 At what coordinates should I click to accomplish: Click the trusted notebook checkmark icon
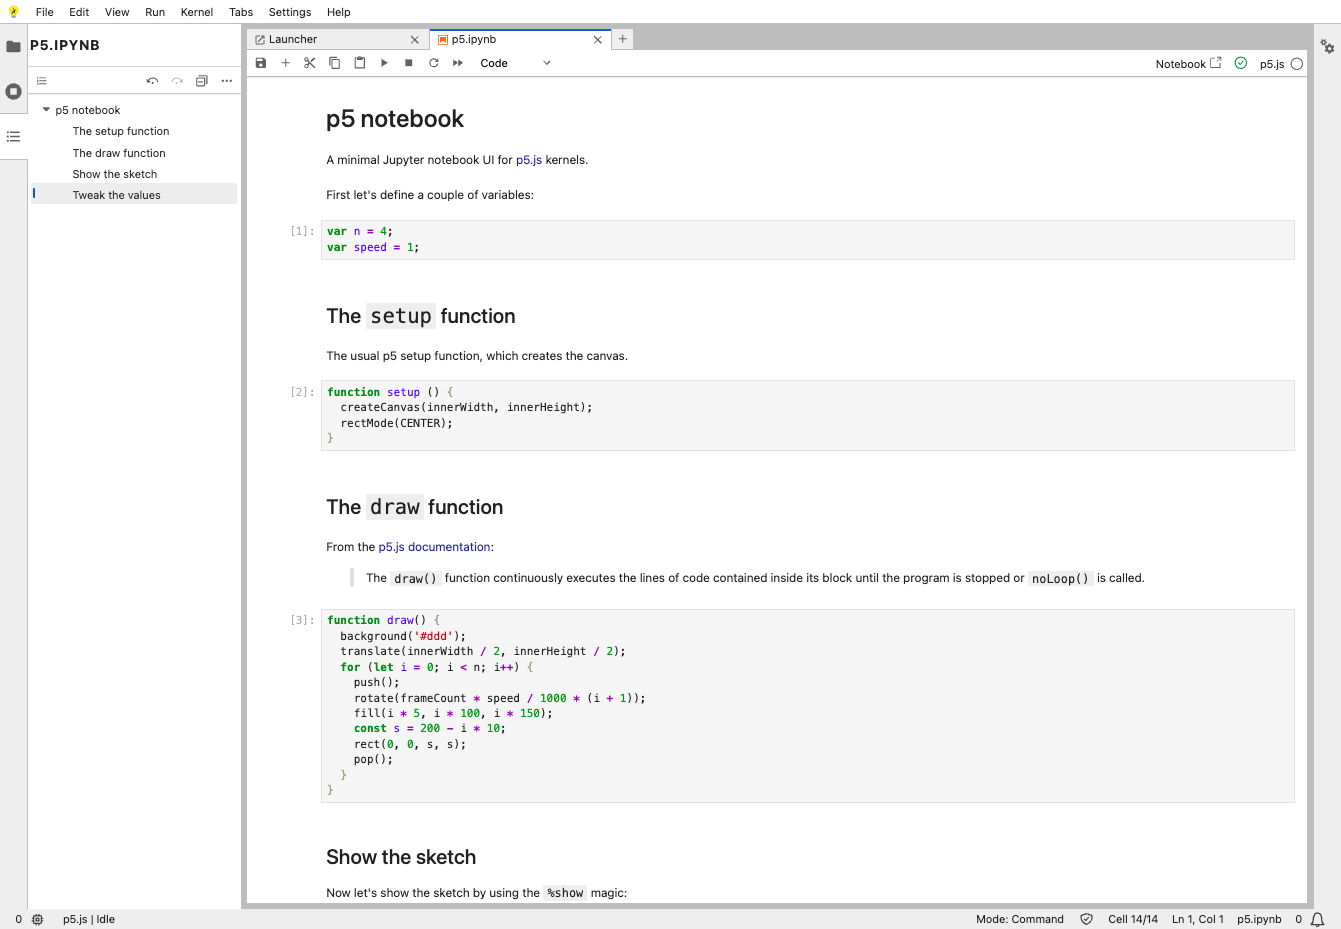point(1241,63)
